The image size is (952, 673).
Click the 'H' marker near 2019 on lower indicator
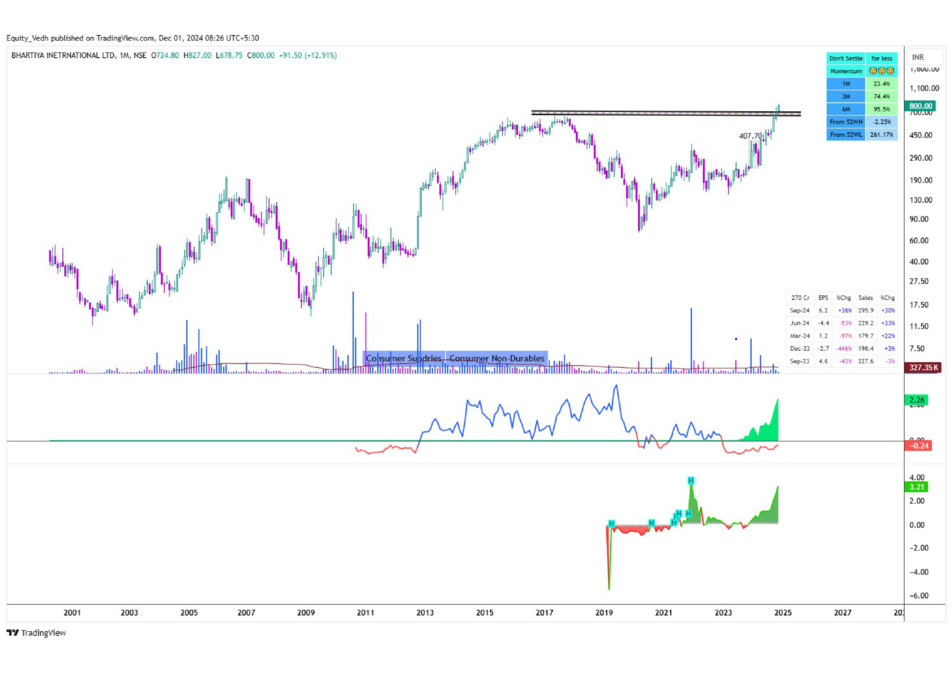(611, 524)
